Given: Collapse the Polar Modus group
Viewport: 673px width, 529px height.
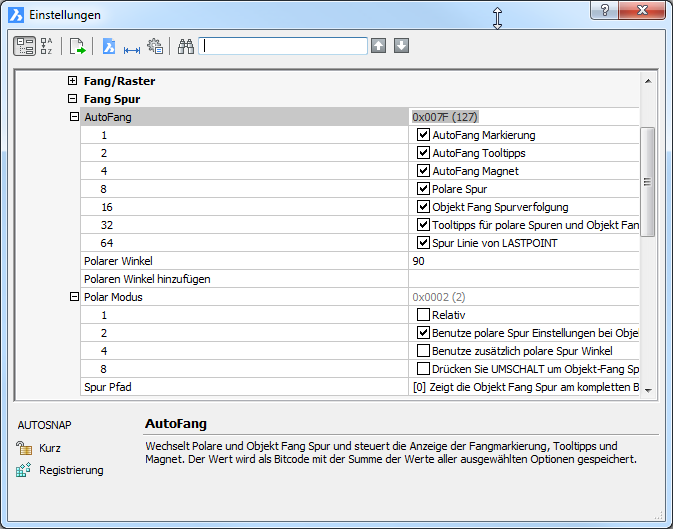Looking at the screenshot, I should pos(72,297).
